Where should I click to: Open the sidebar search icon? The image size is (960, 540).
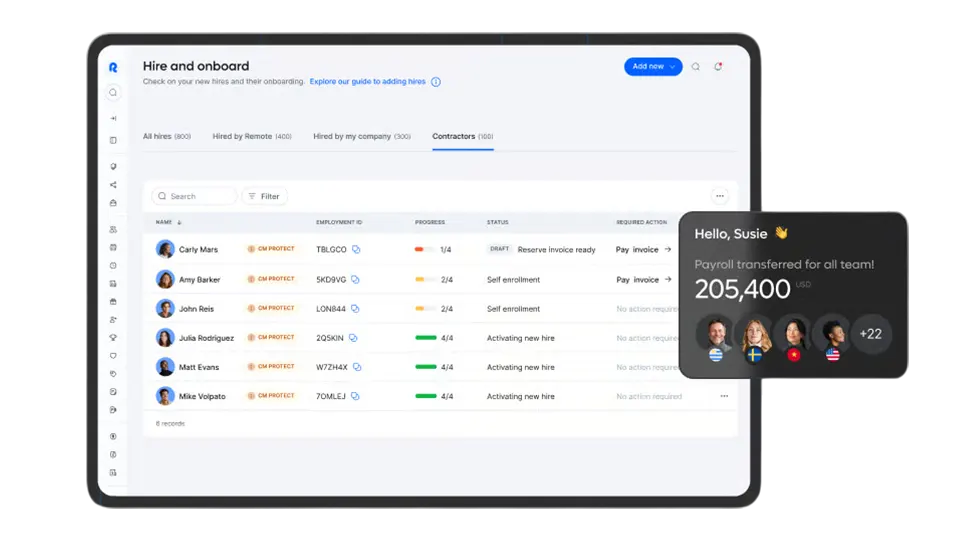pos(113,93)
